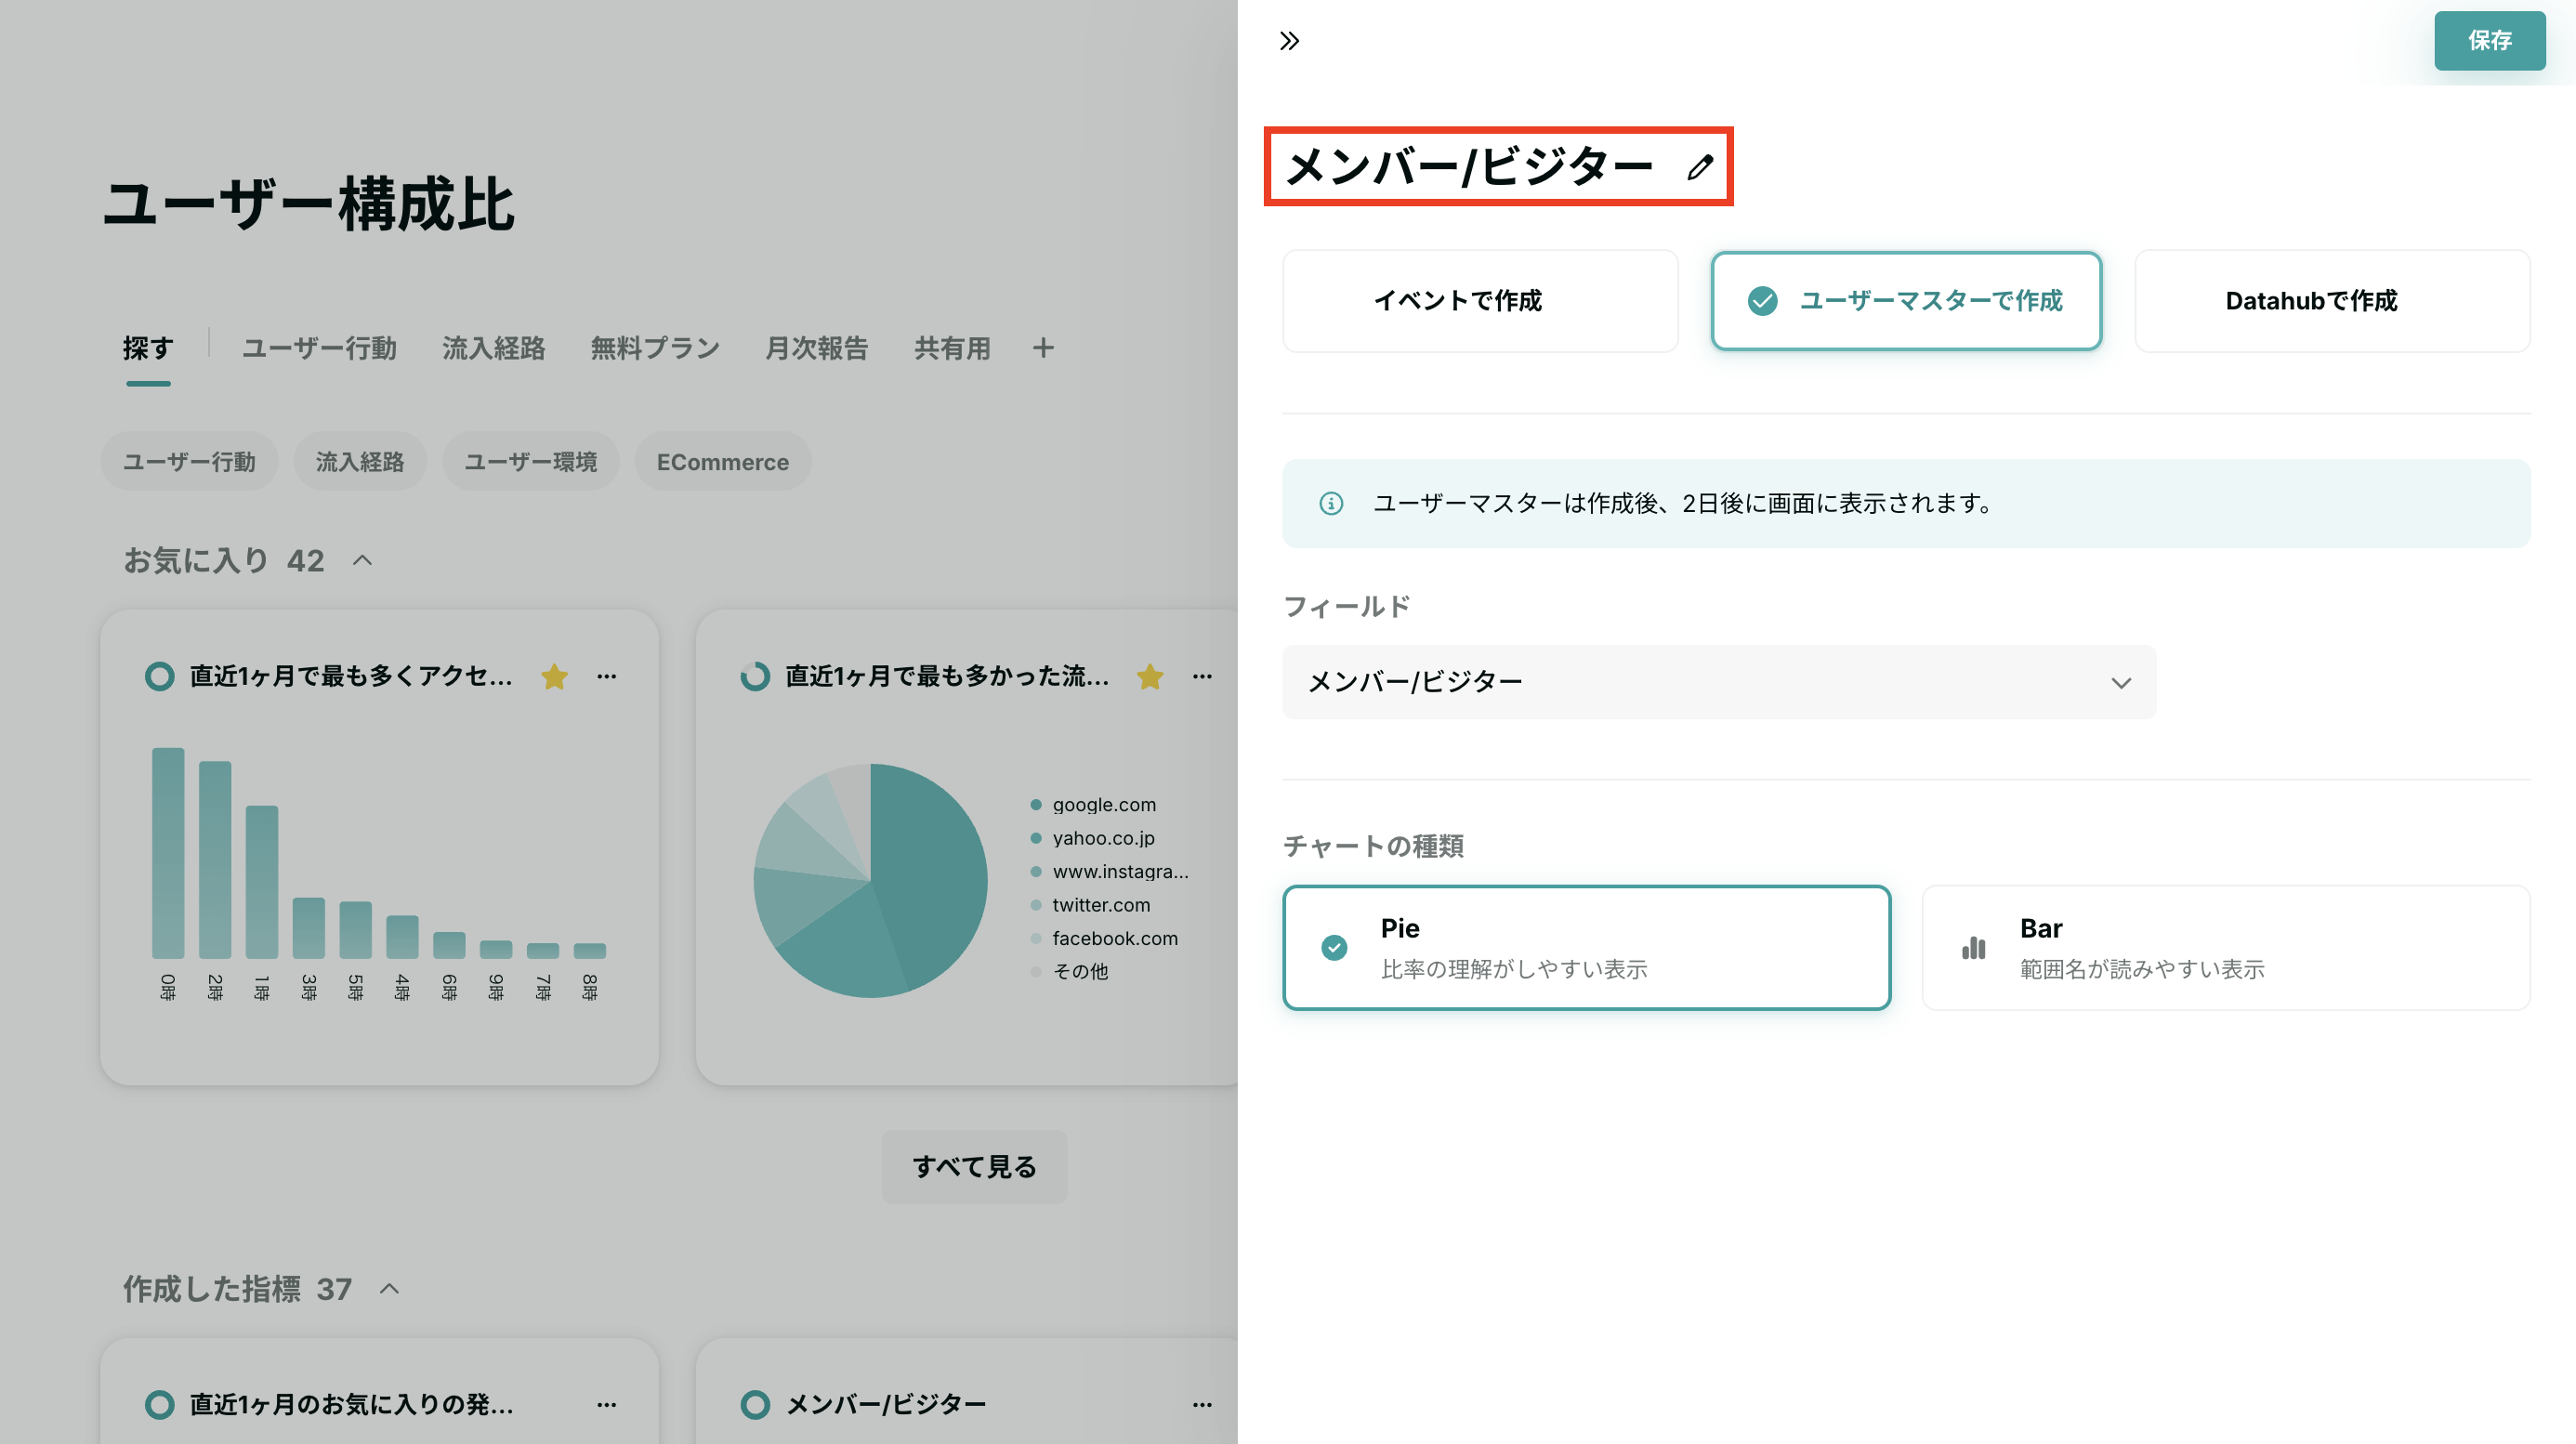Click the ring icon on 直近1ヶ月のお気に入りの発... card
The image size is (2576, 1444).
(159, 1405)
